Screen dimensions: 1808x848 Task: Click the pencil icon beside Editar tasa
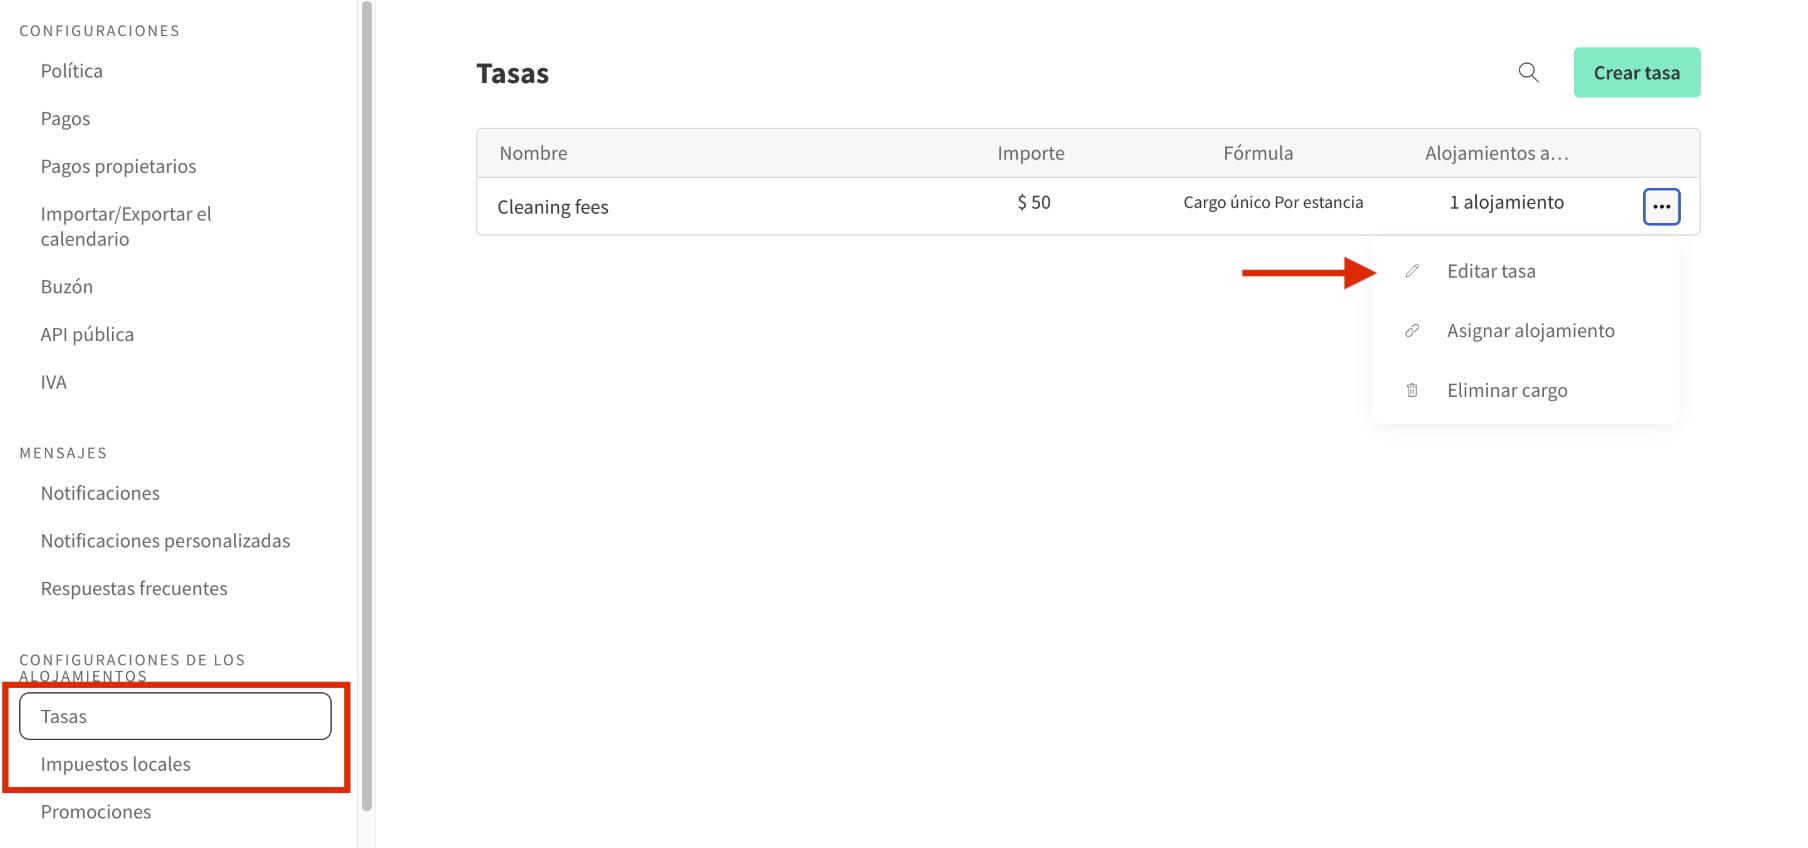pyautogui.click(x=1412, y=270)
